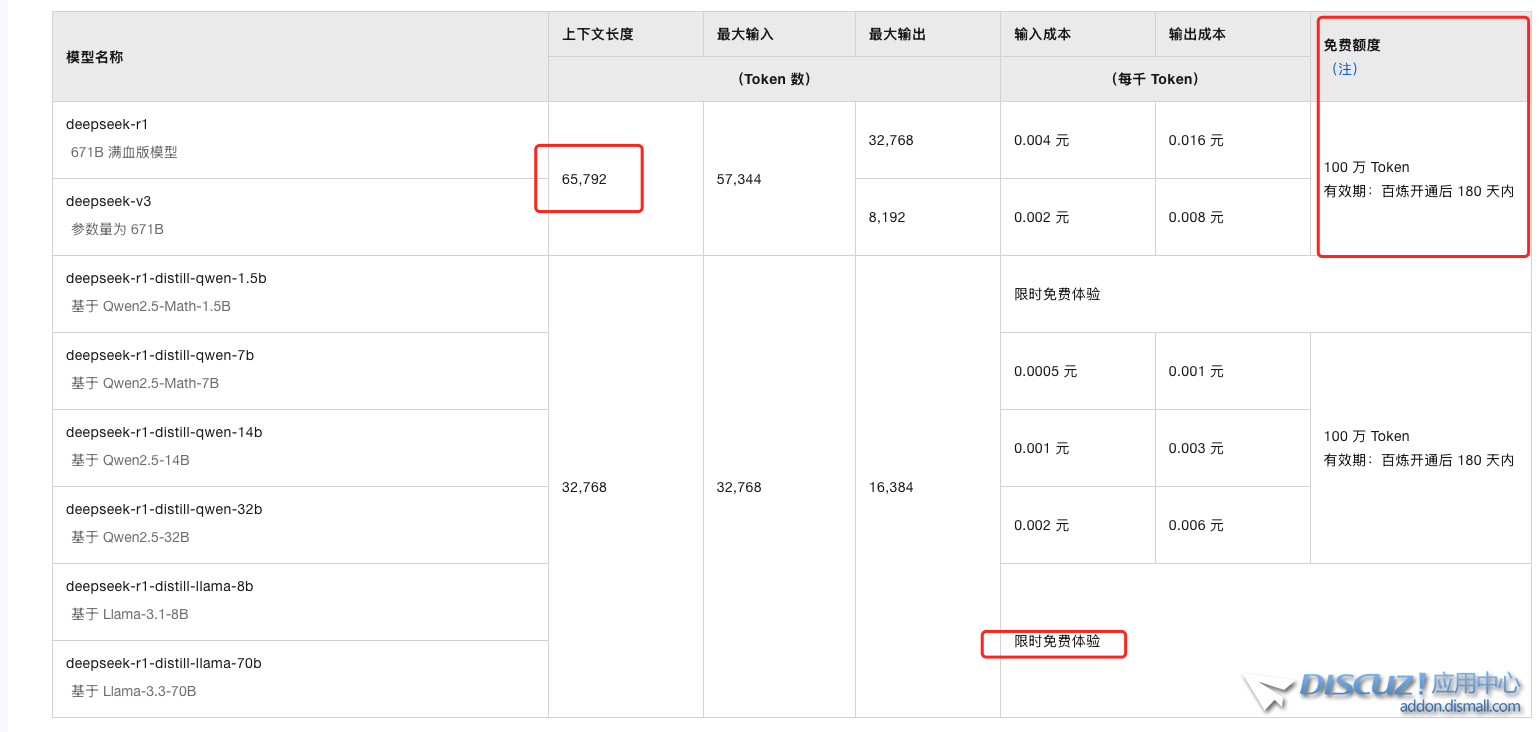
Task: Select the 最大输出 column header
Action: (x=897, y=34)
